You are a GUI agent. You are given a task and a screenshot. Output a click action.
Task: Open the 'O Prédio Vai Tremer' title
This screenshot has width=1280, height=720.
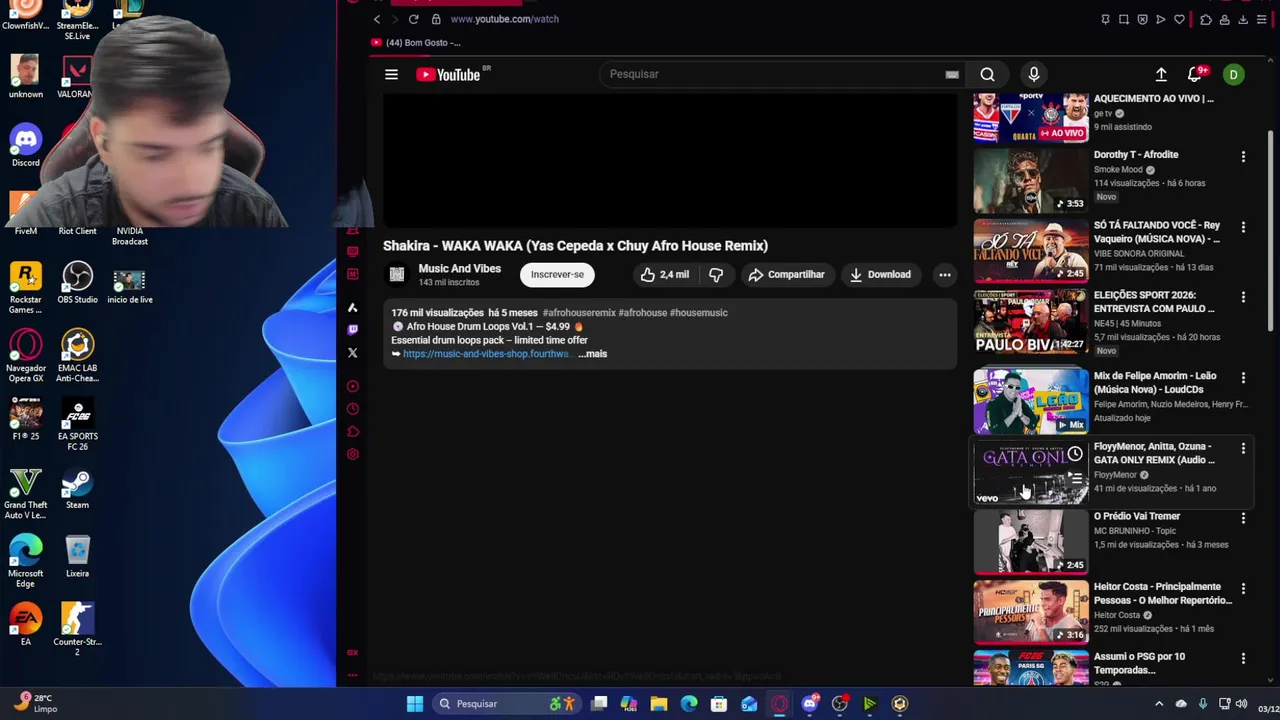(x=1137, y=516)
